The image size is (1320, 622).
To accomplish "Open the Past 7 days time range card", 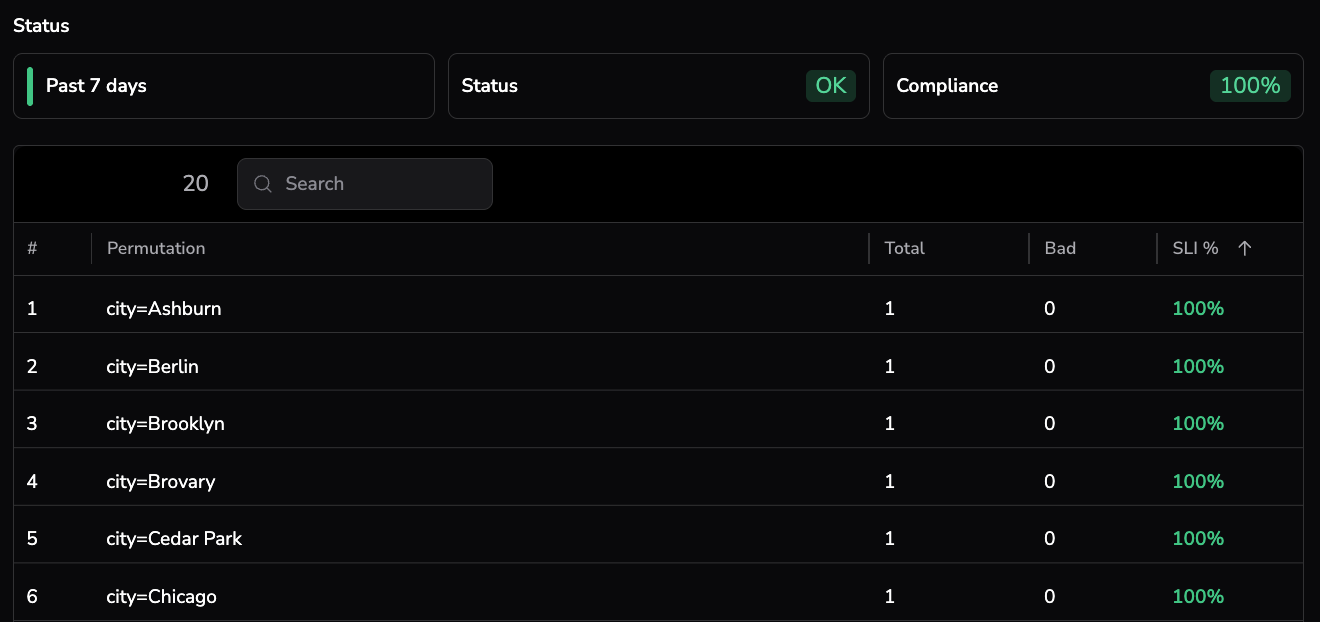I will 224,86.
